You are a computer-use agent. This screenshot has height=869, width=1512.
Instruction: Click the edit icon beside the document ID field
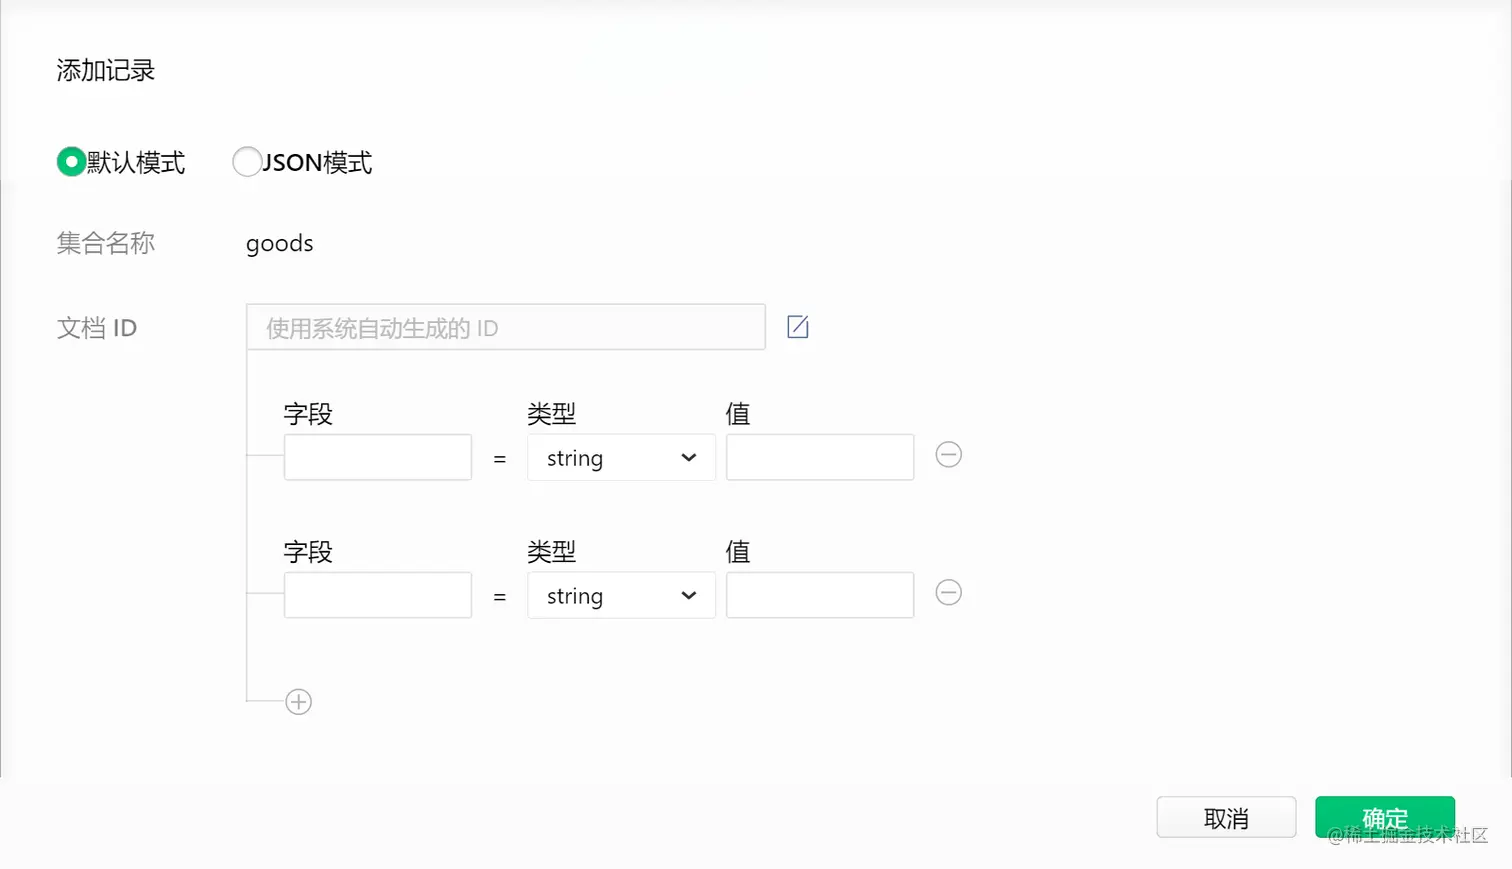(x=797, y=327)
